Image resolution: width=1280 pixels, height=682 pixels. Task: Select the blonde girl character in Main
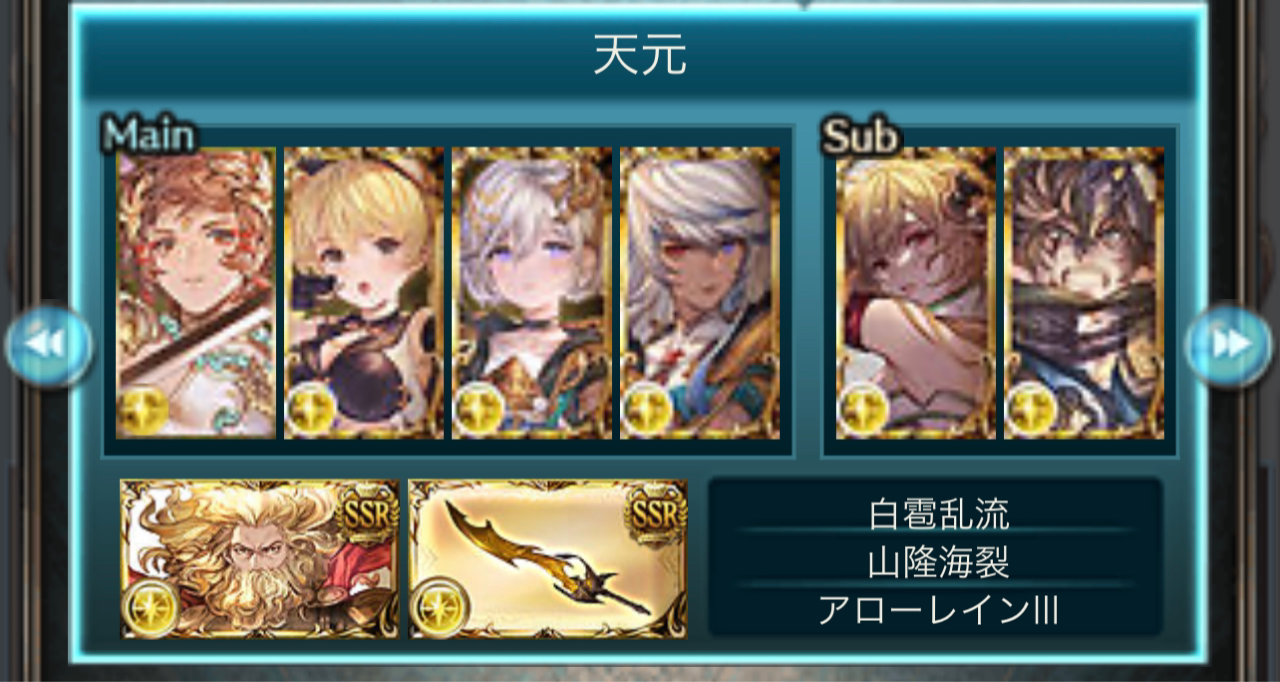364,293
